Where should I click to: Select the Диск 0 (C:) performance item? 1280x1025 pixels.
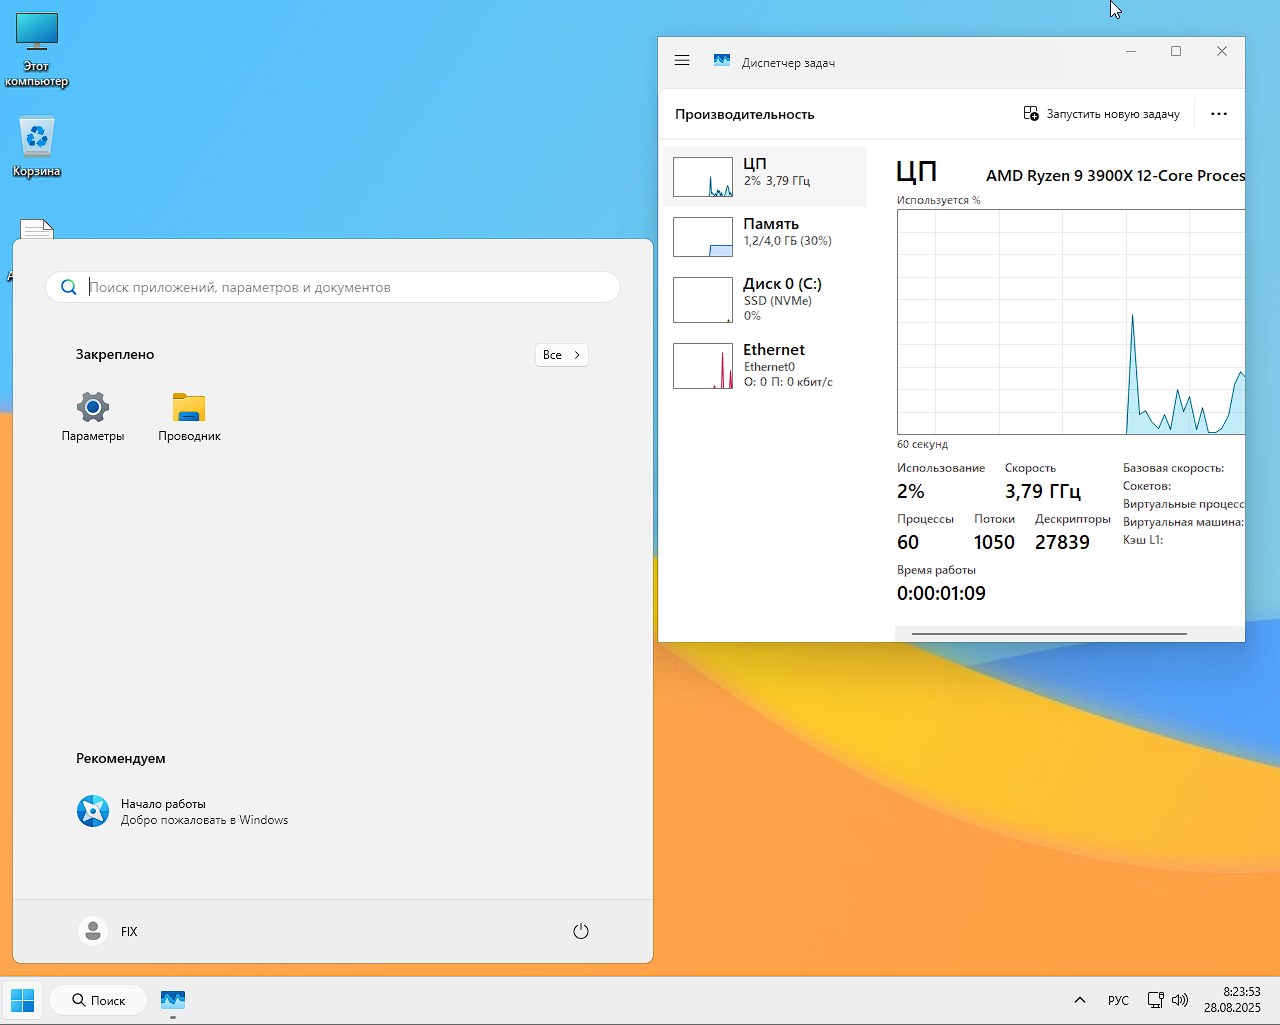pos(765,299)
